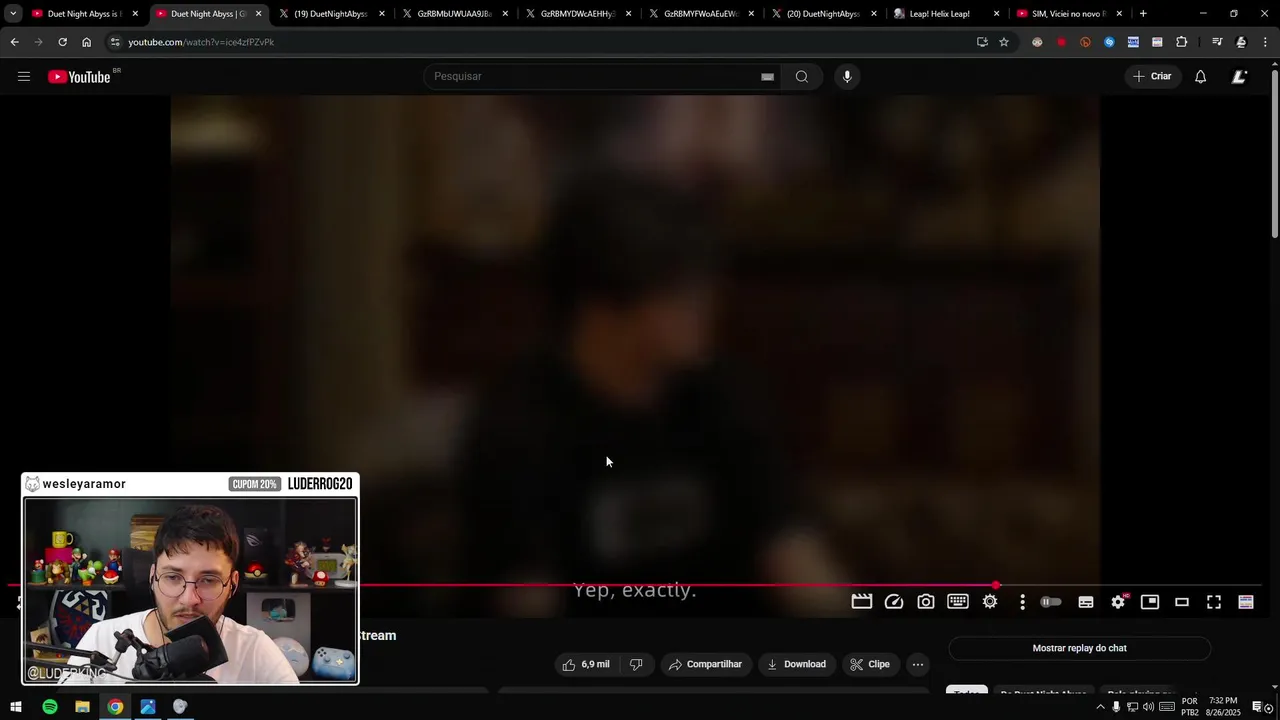Bookmark this page with the star icon

tap(1004, 42)
